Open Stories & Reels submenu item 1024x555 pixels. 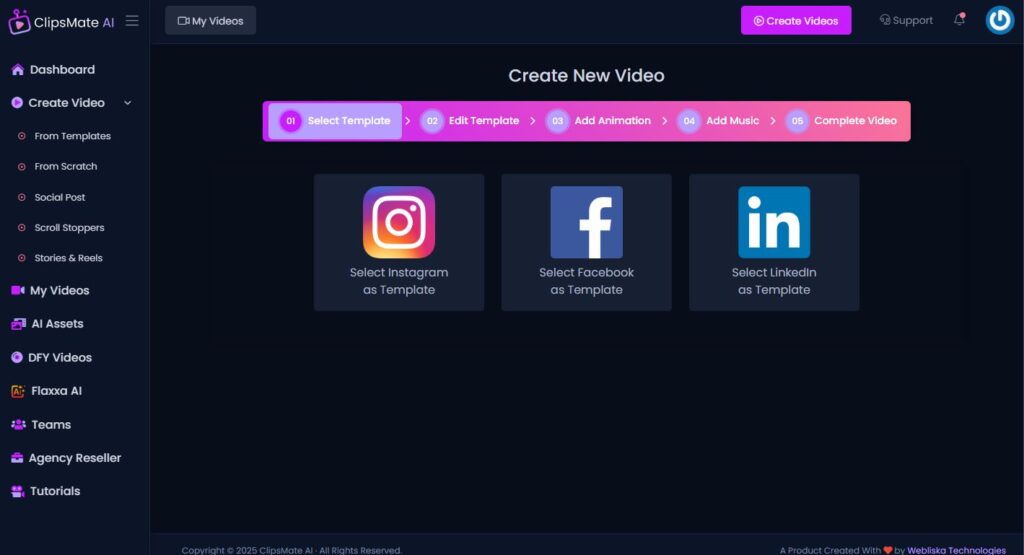click(x=68, y=258)
